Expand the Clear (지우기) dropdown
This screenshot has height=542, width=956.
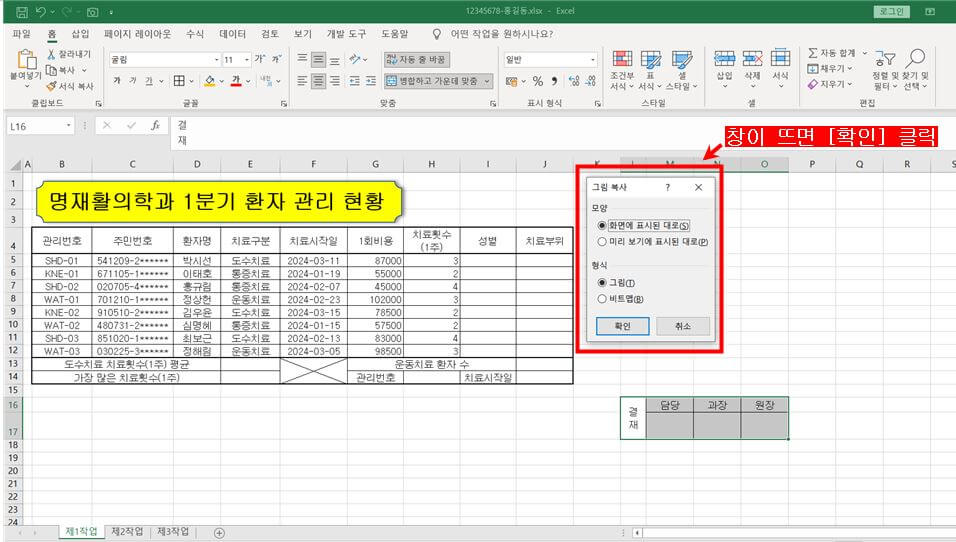pos(849,84)
